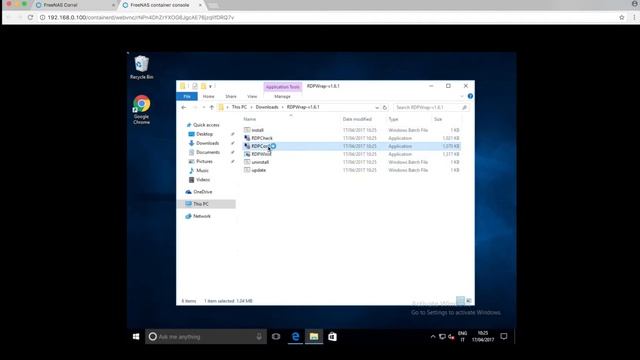
Task: Select Quick access in navigation pane
Action: coord(206,125)
